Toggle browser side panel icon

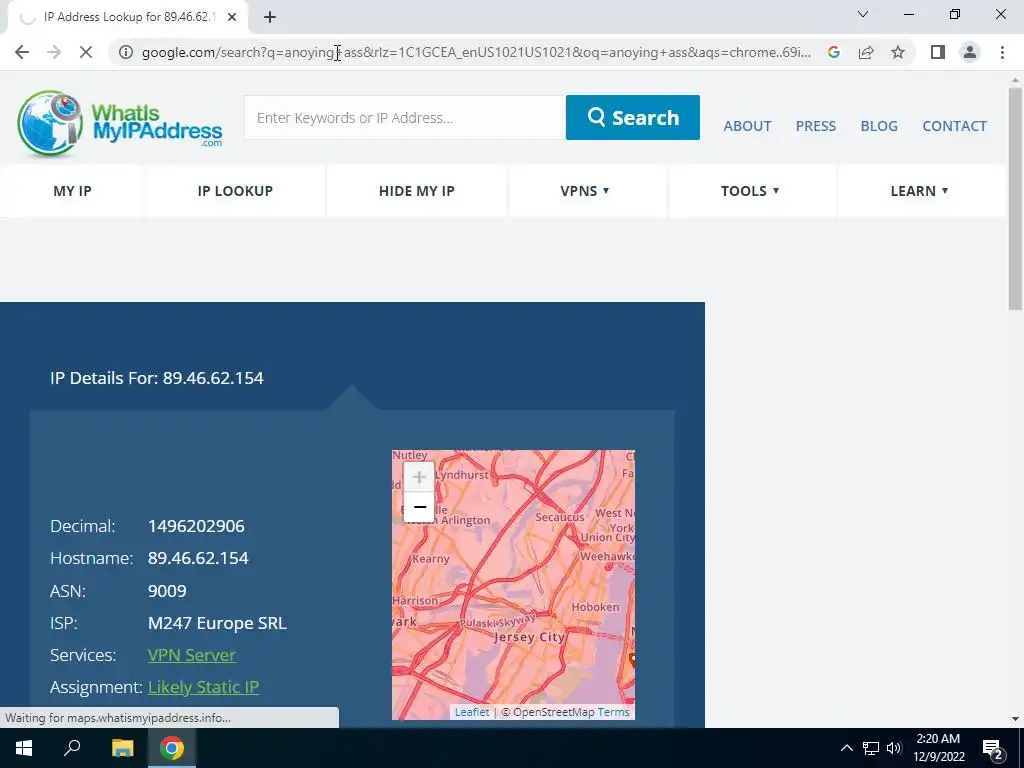(938, 52)
